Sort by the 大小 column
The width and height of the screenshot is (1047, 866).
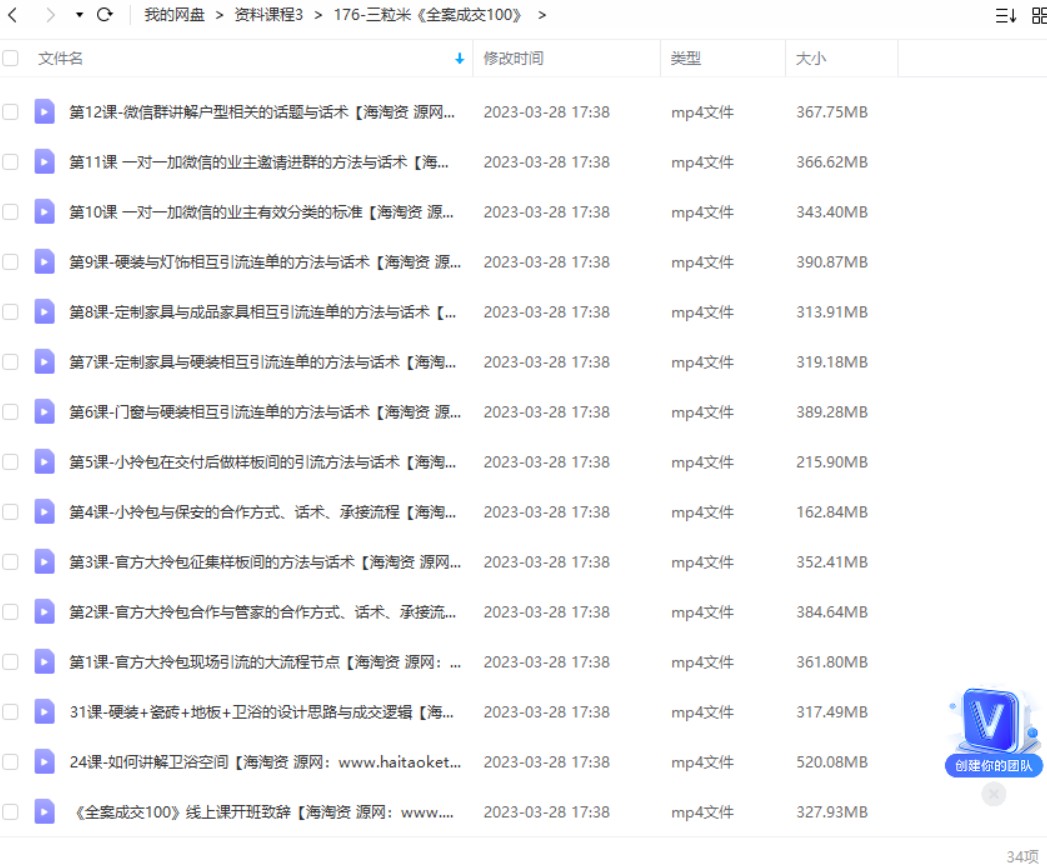(x=811, y=58)
